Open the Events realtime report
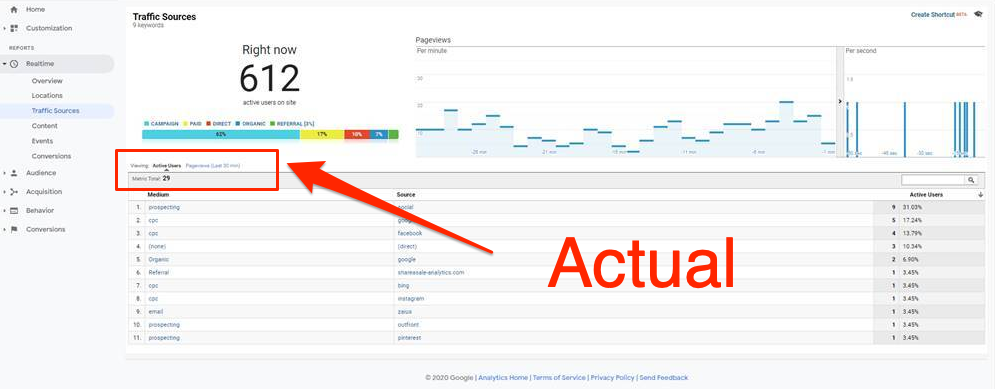This screenshot has height=389, width=995. pos(43,141)
